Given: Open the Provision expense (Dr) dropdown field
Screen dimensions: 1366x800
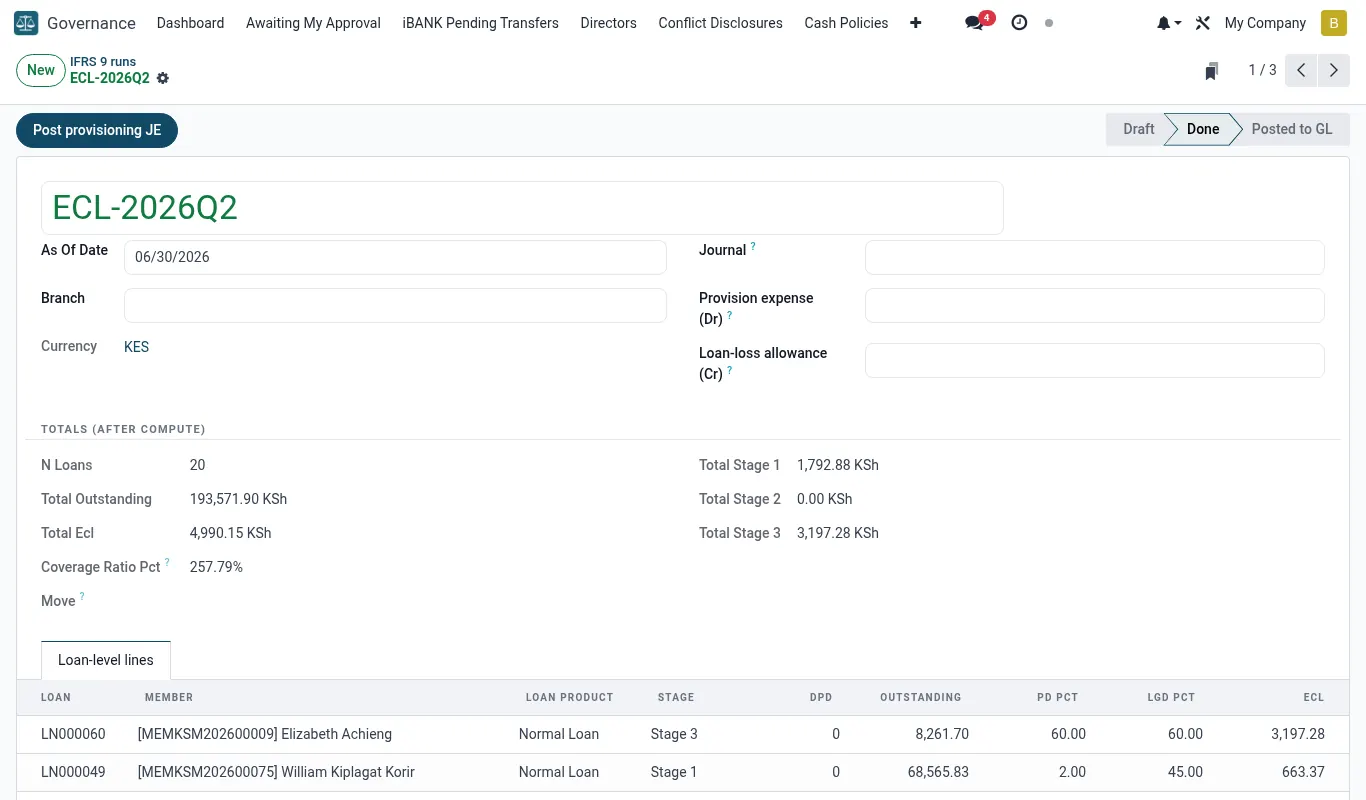Looking at the screenshot, I should [x=1094, y=305].
